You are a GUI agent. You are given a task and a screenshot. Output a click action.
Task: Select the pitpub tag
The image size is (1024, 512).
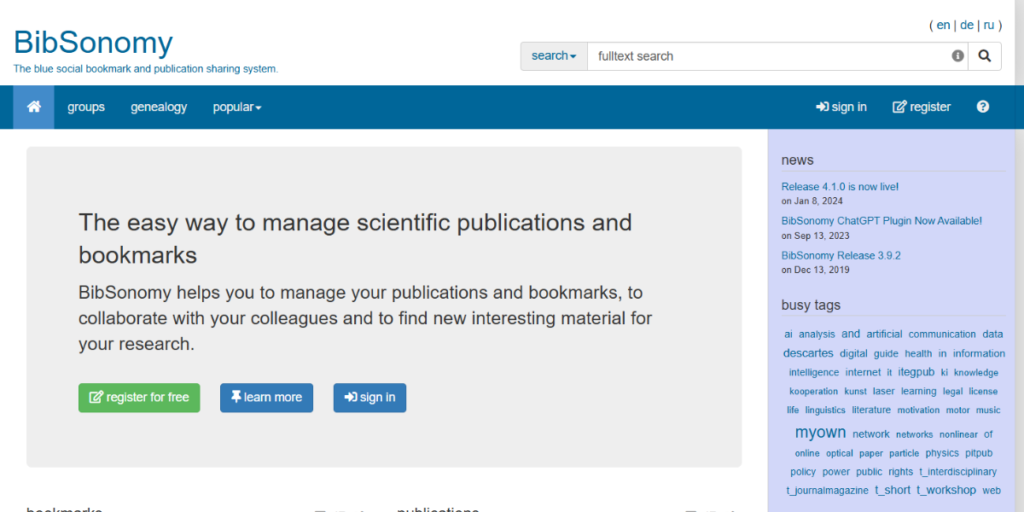click(x=979, y=453)
